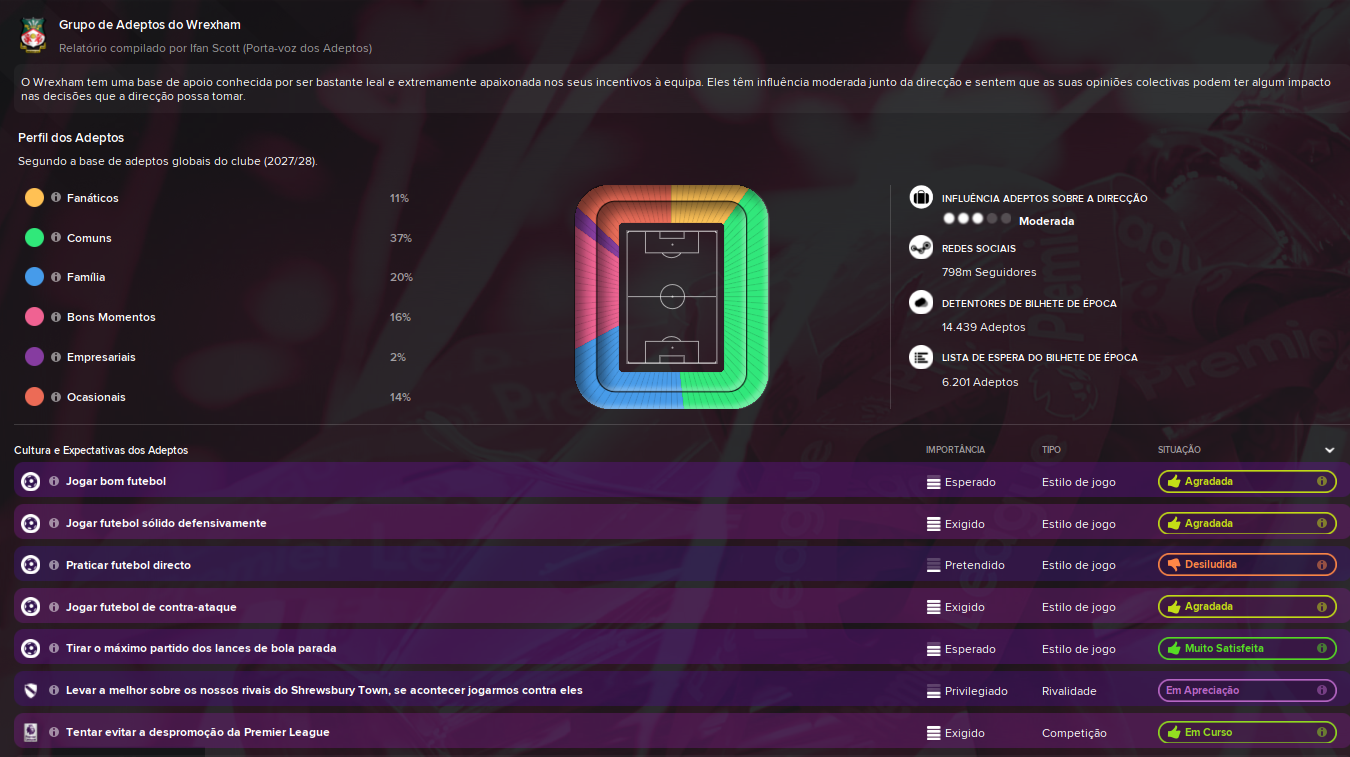Click the football icon on Jogar futebol sólido defensivamente
Image resolution: width=1350 pixels, height=757 pixels.
click(31, 523)
